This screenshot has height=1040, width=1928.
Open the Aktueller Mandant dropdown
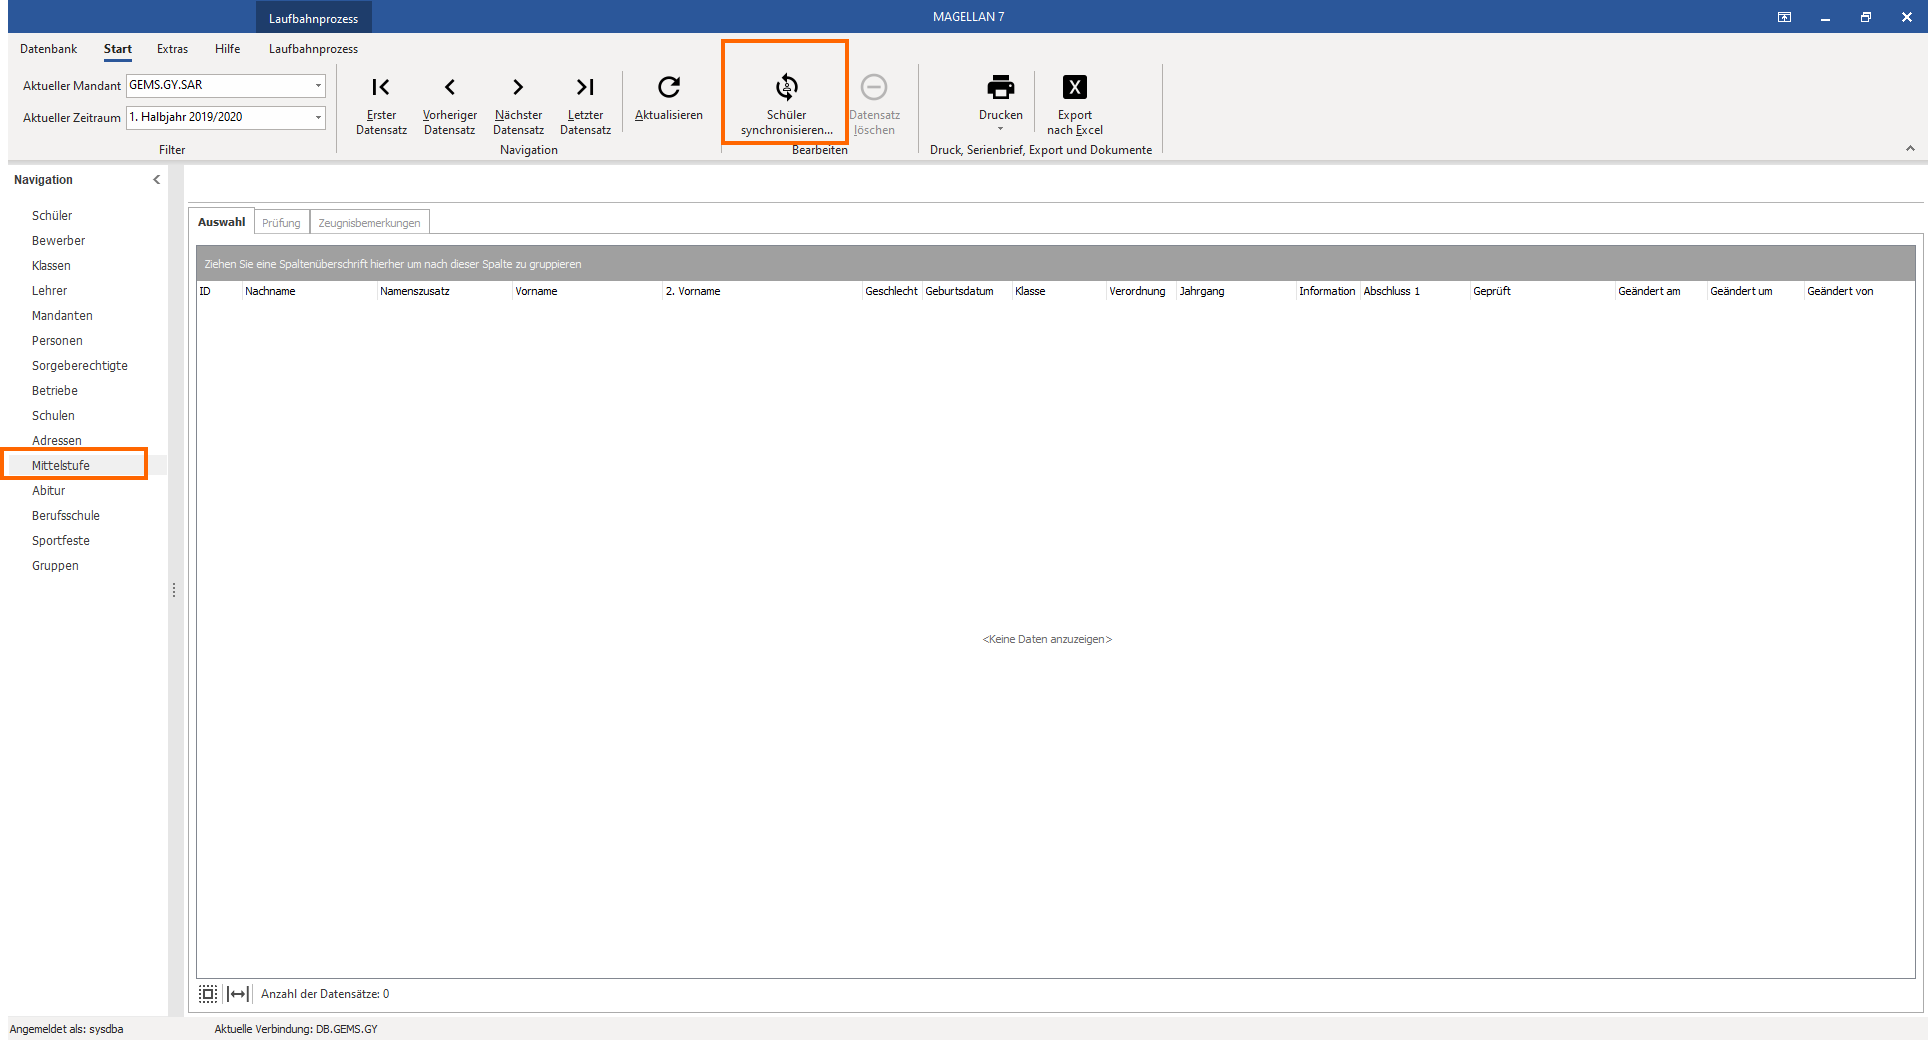(319, 85)
